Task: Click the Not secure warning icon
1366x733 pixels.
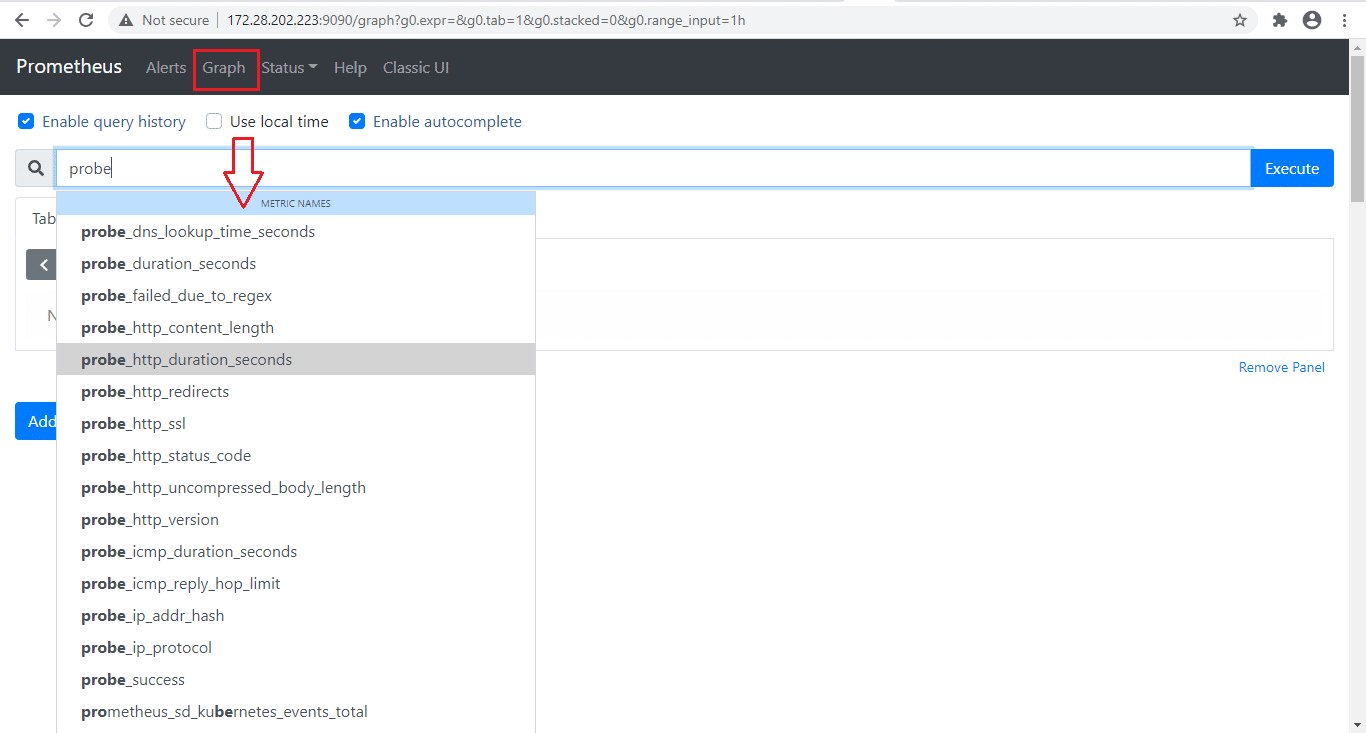Action: click(124, 19)
